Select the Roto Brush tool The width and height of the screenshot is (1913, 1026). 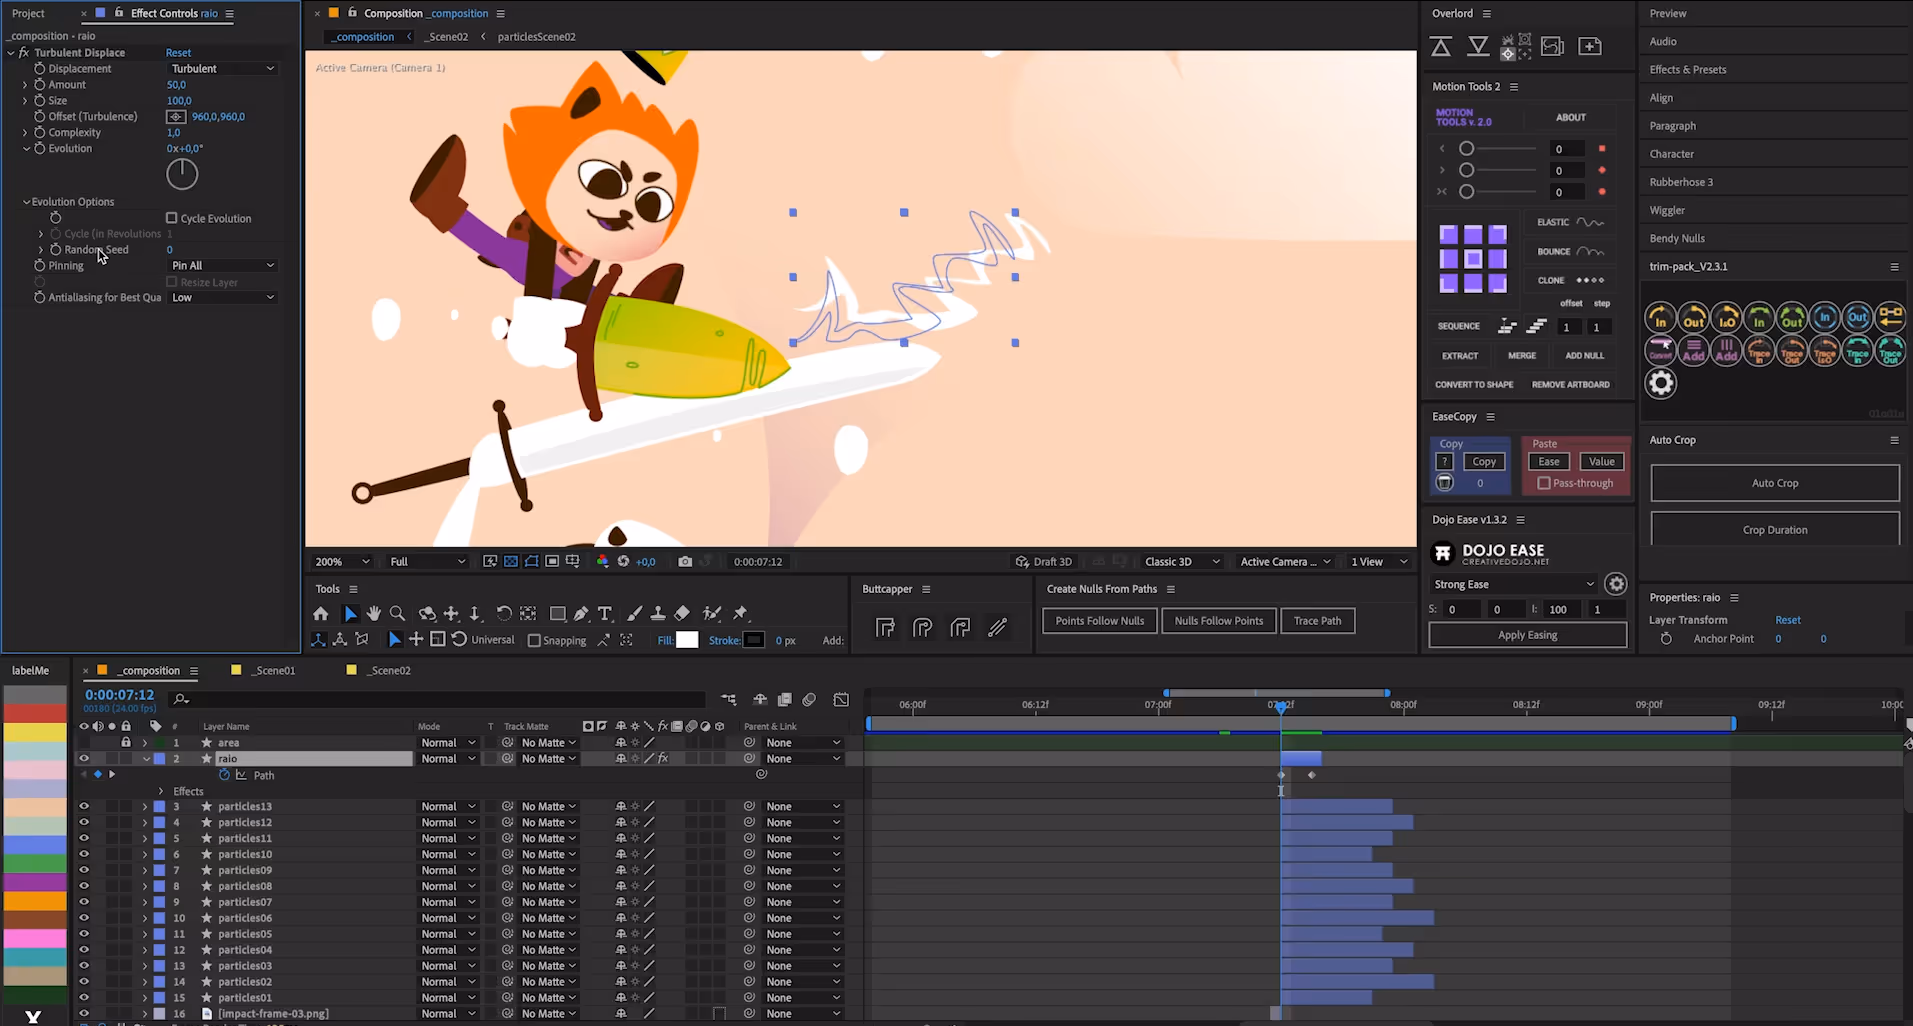(712, 614)
